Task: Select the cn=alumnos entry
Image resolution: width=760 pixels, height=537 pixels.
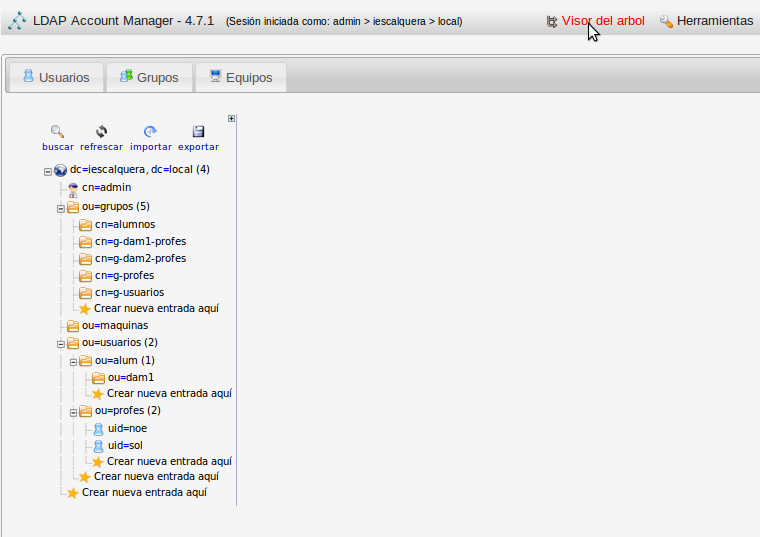Action: click(x=125, y=224)
